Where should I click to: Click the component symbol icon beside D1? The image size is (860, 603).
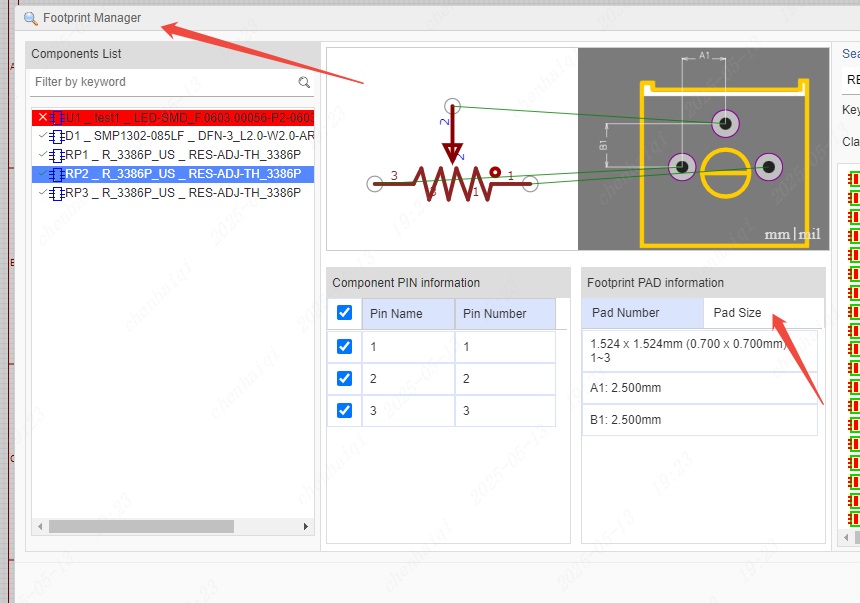point(57,136)
